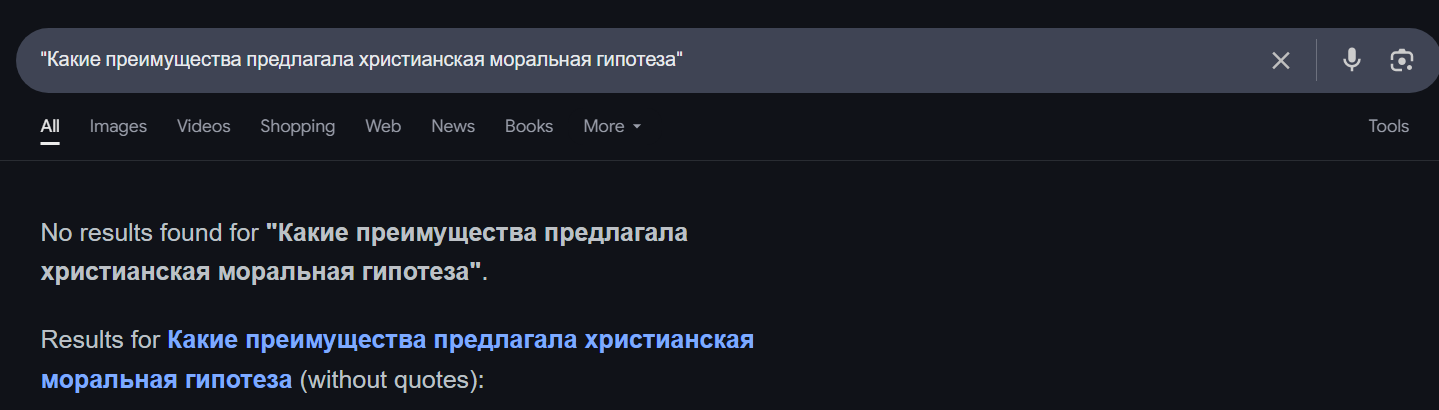Click the bold quoted phrase in the no-results message

364,252
